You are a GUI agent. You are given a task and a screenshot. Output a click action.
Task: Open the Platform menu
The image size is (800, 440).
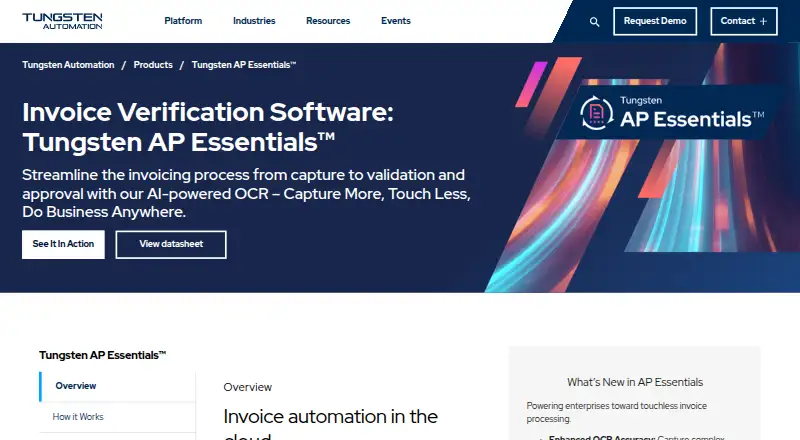click(x=183, y=21)
